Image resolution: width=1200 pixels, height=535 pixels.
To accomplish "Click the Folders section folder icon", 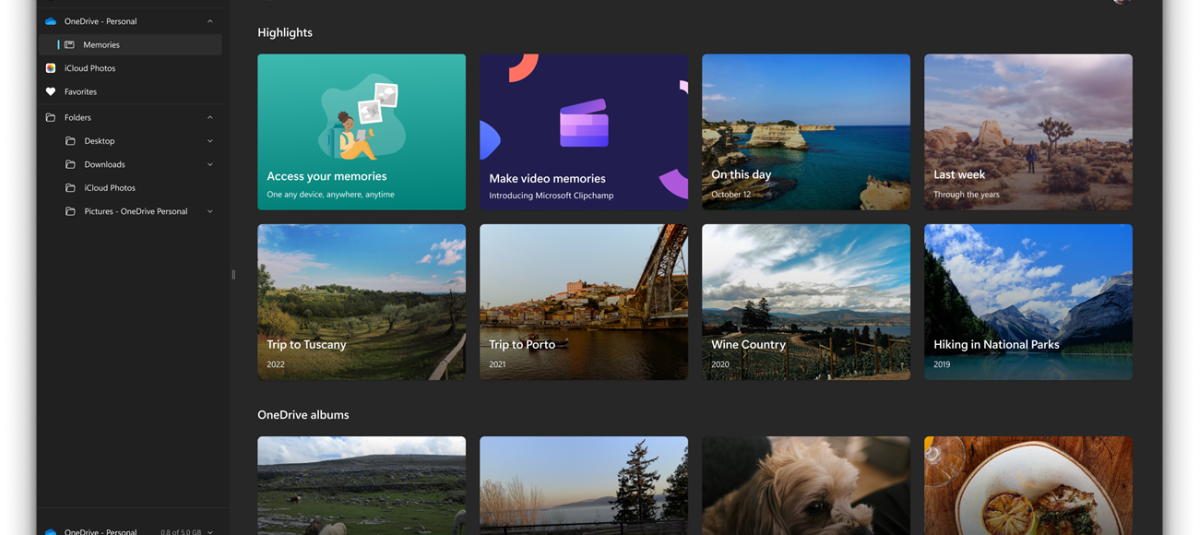I will pyautogui.click(x=51, y=118).
